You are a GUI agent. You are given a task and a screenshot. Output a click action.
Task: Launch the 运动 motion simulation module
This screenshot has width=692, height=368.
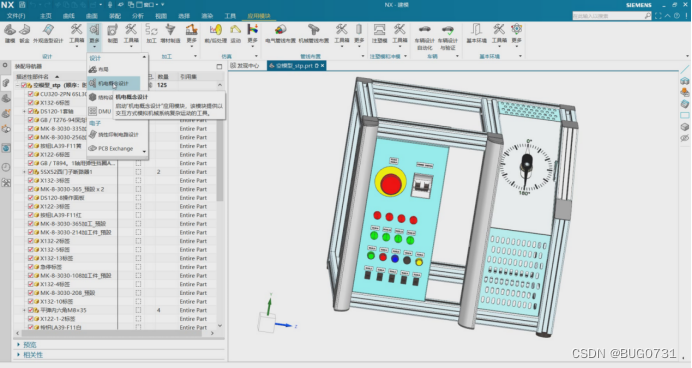(236, 34)
